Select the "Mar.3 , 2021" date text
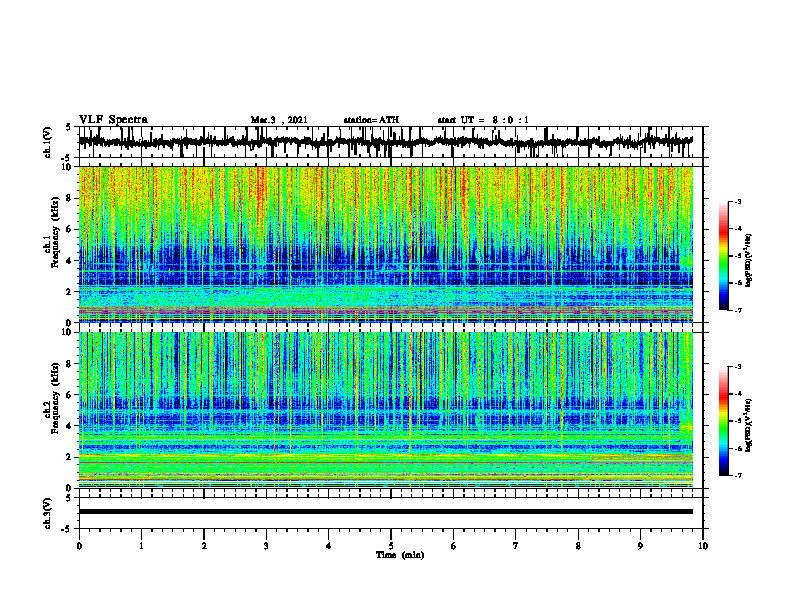The width and height of the screenshot is (792, 612). click(x=279, y=120)
